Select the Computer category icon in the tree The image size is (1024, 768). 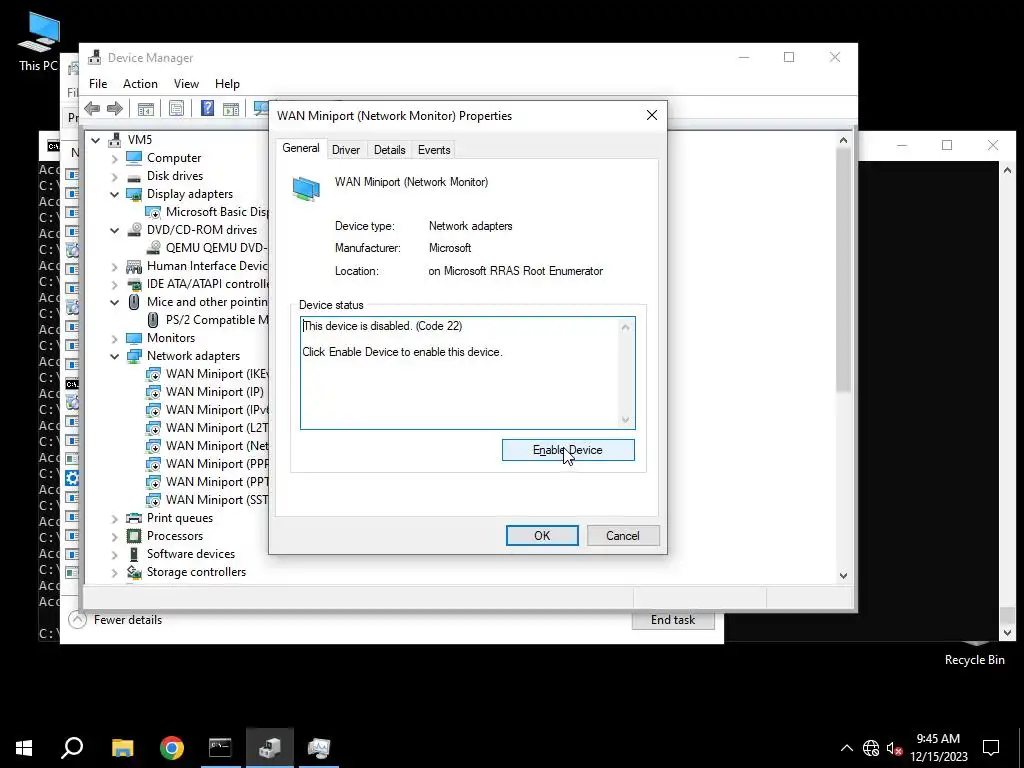click(134, 158)
